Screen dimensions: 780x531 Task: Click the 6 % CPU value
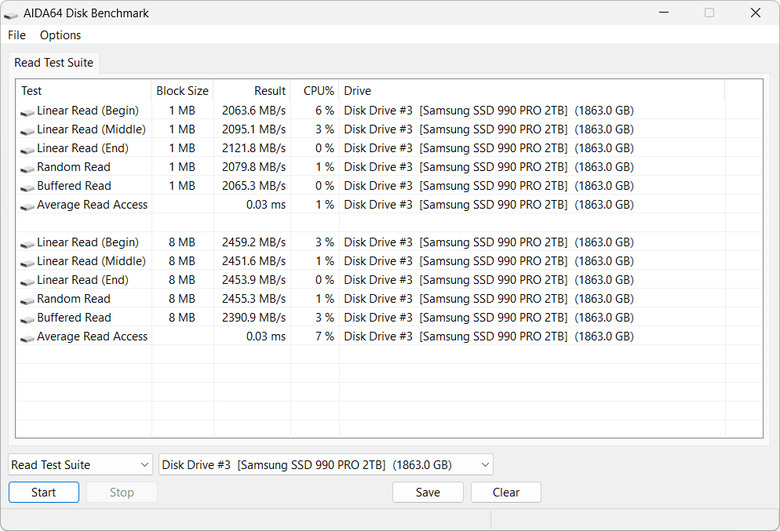pos(324,110)
